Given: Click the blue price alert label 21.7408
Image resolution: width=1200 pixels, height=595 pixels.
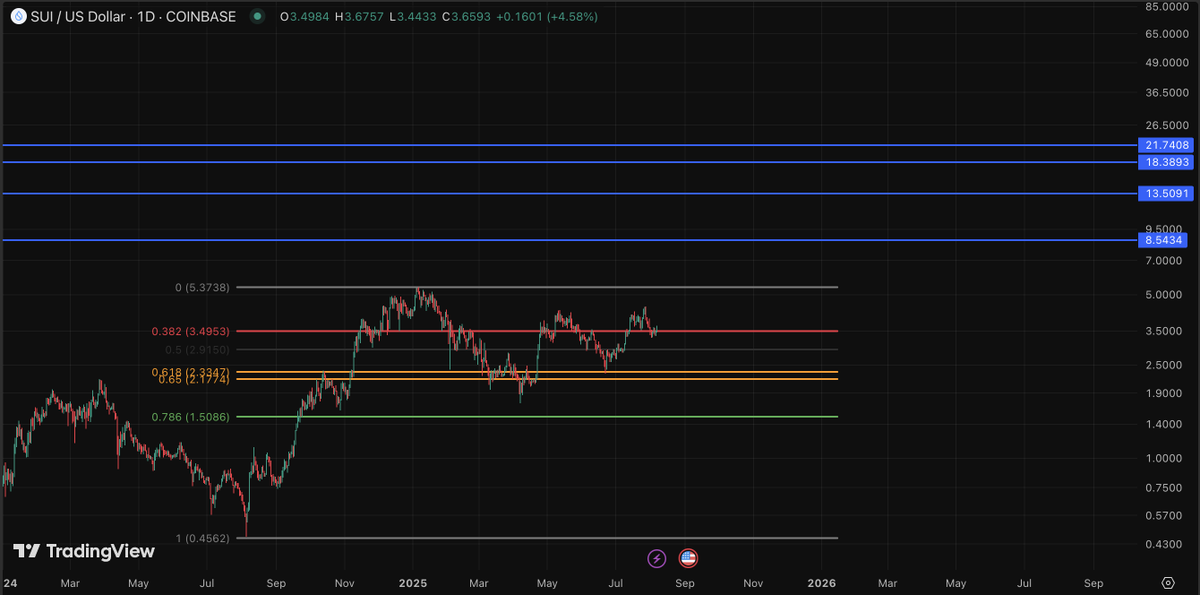Looking at the screenshot, I should click(x=1166, y=145).
